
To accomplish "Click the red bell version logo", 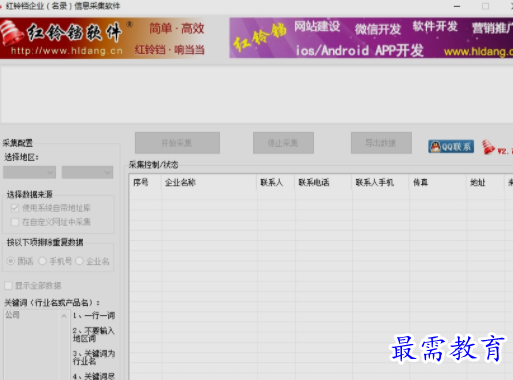I will 488,147.
